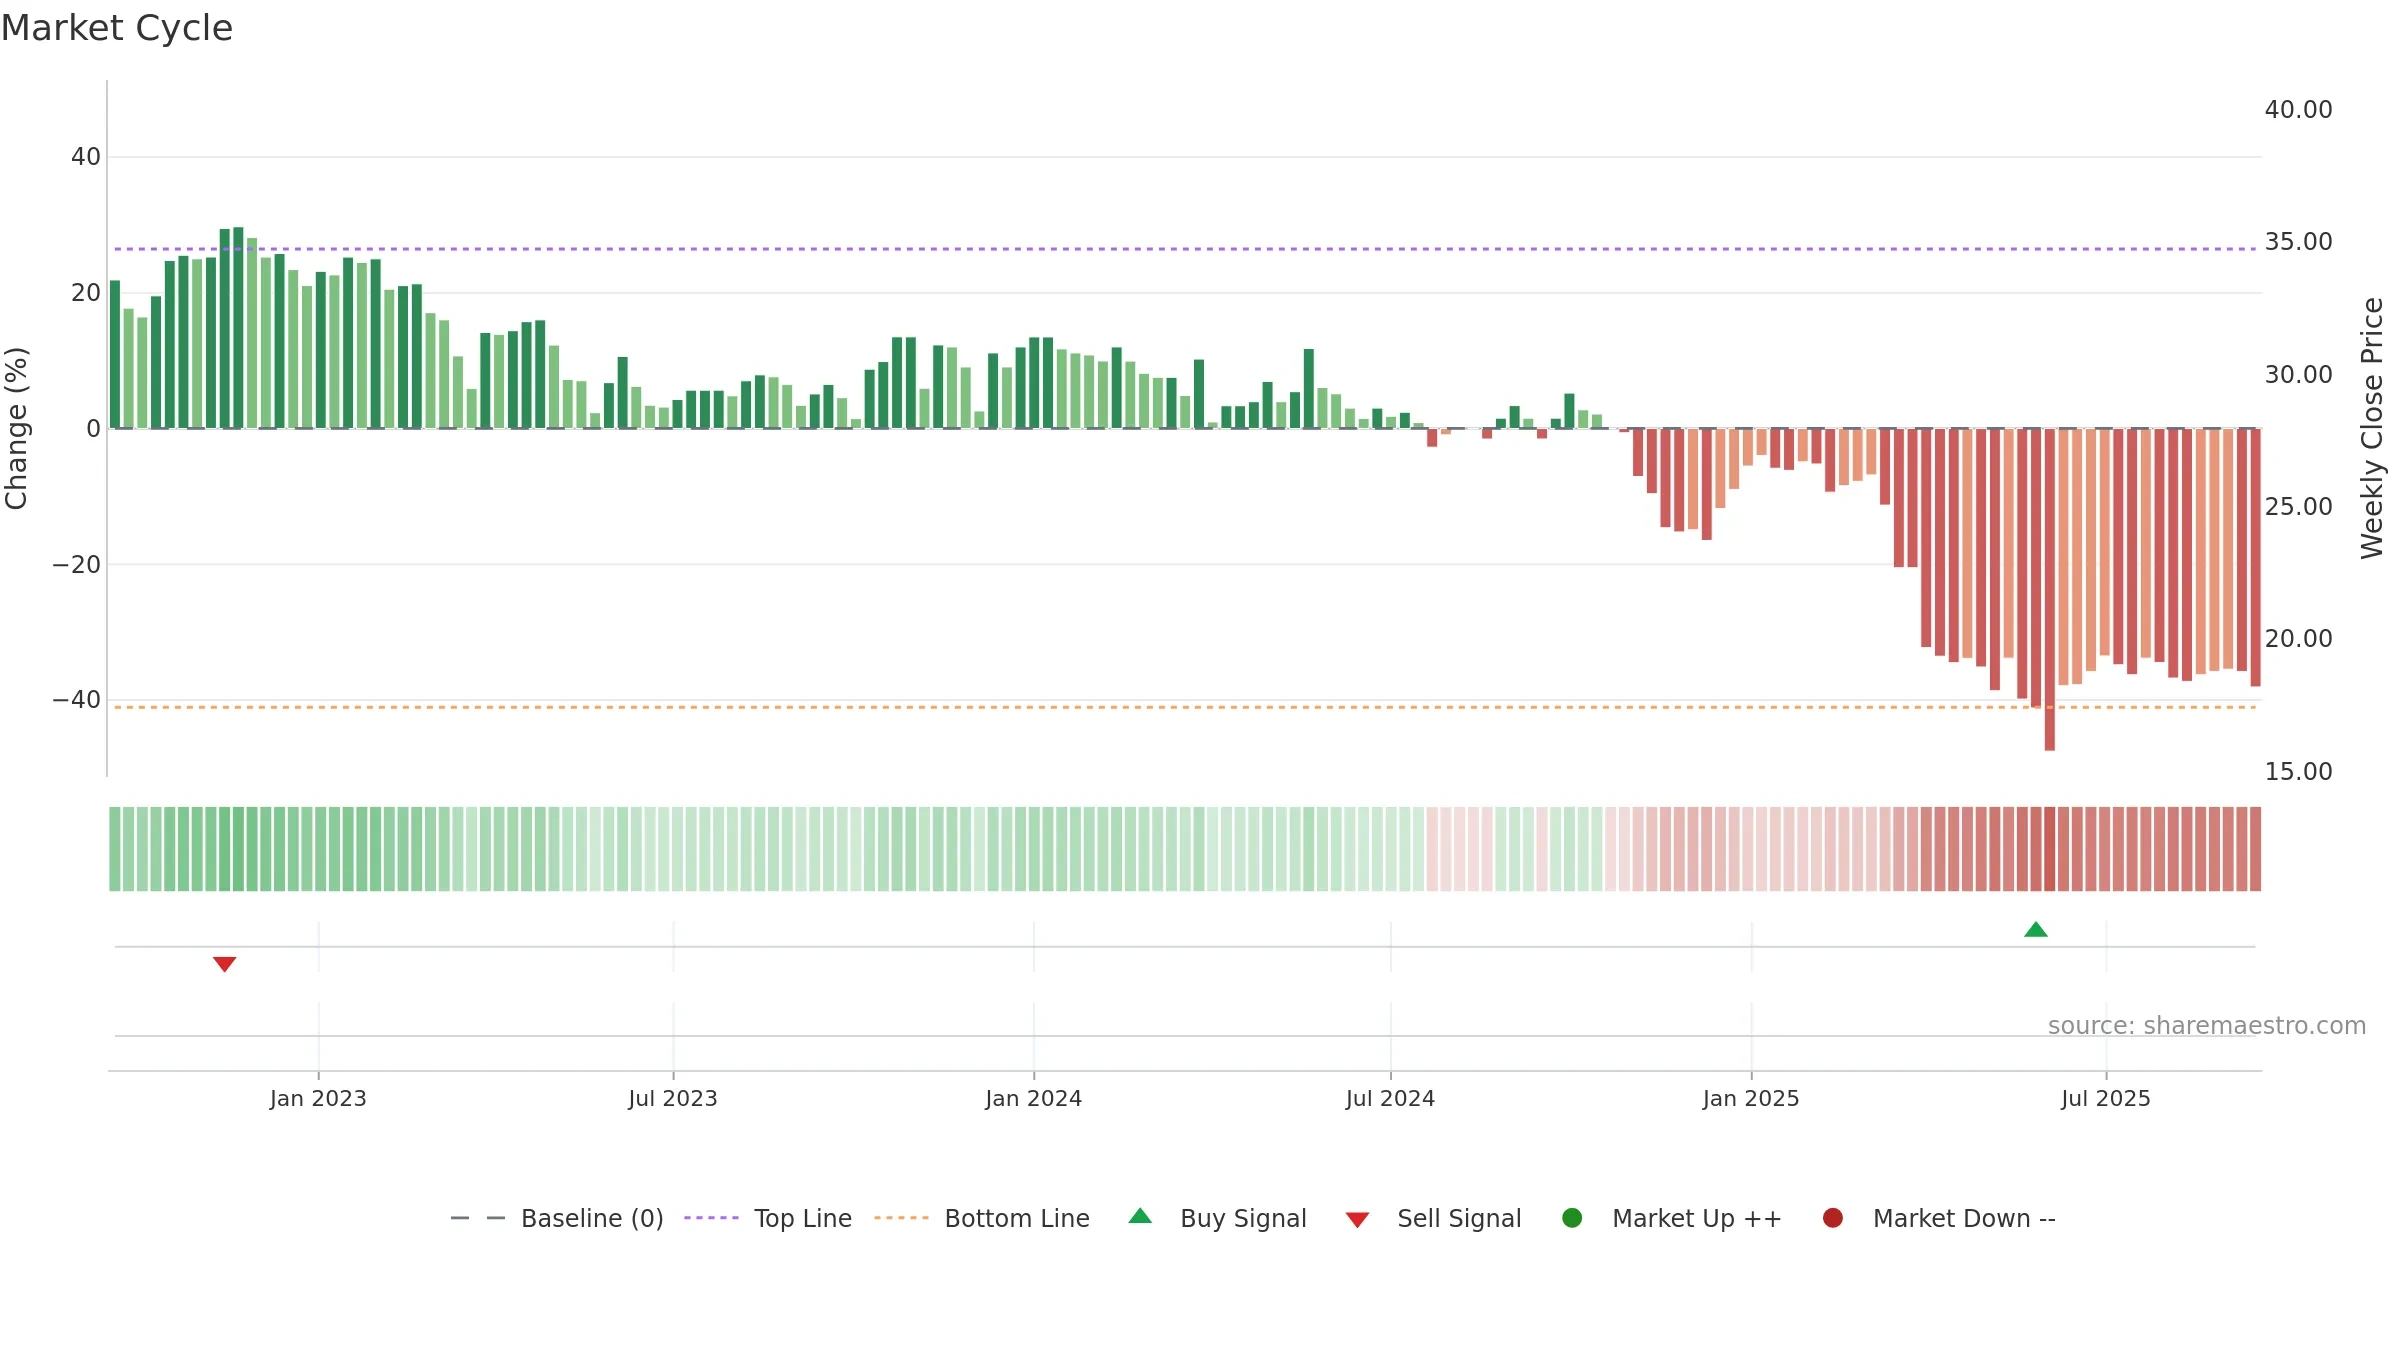Screen dimensions: 2400x1350
Task: Click the 20.00 price axis label
Action: pos(2298,639)
